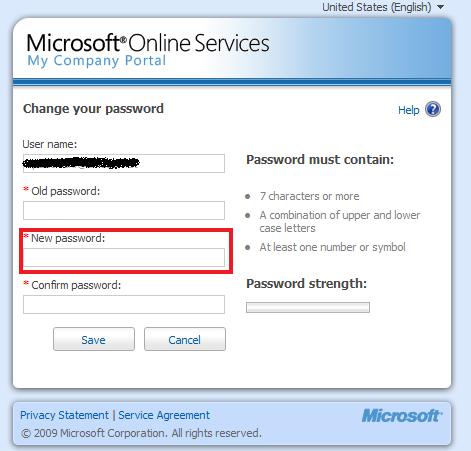Cancel the password change
This screenshot has width=471, height=451.
pyautogui.click(x=185, y=339)
